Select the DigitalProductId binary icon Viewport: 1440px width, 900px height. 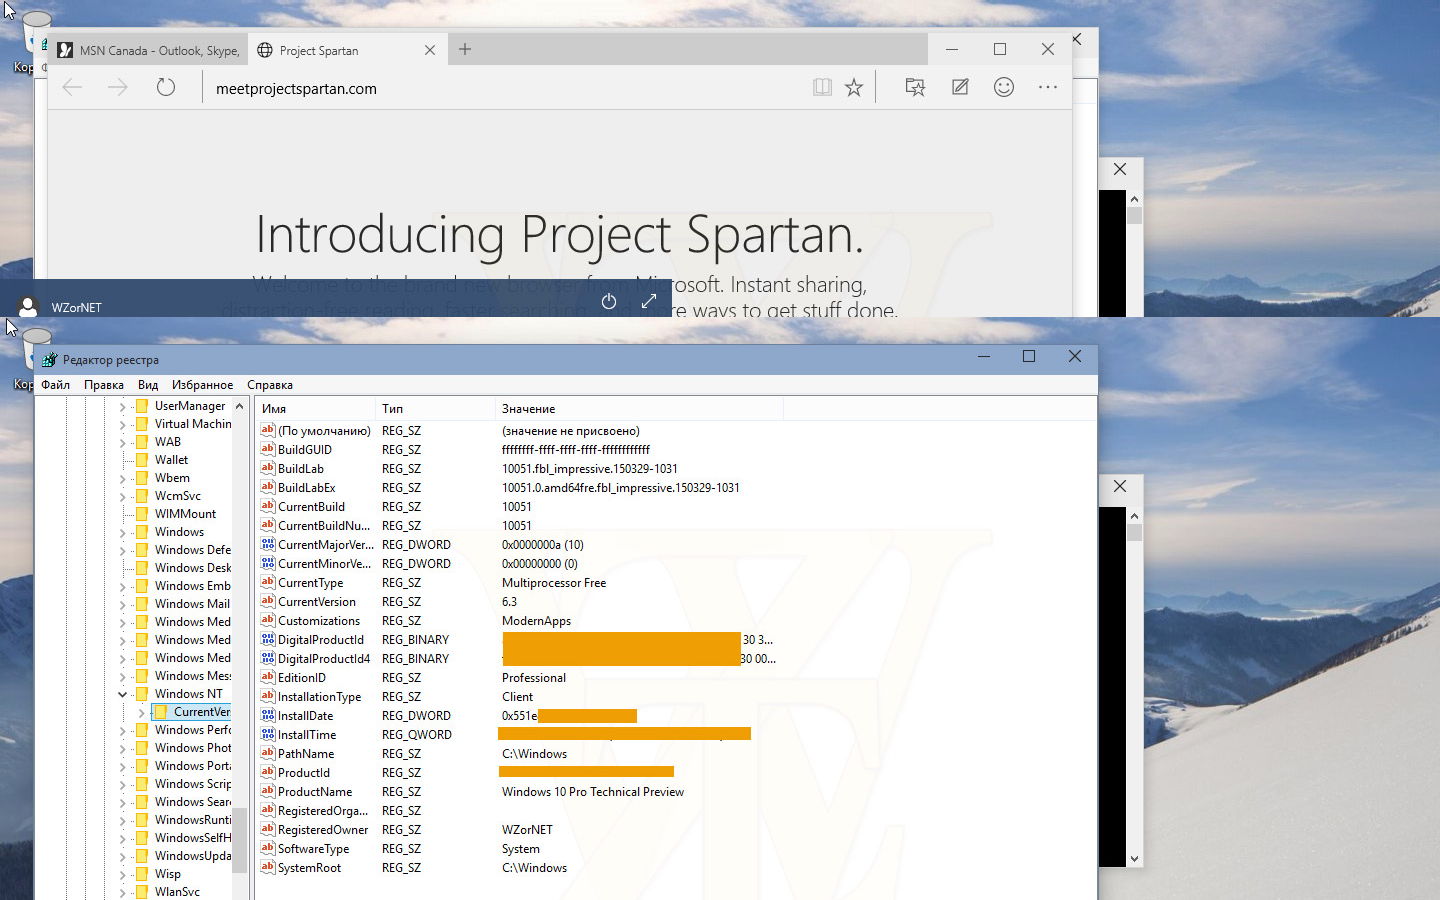[267, 639]
